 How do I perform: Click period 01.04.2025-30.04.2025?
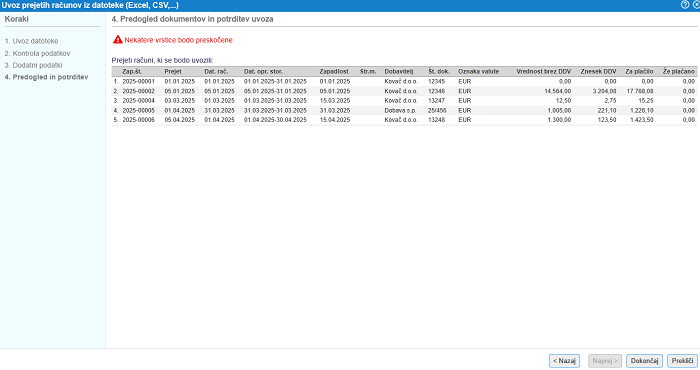275,120
